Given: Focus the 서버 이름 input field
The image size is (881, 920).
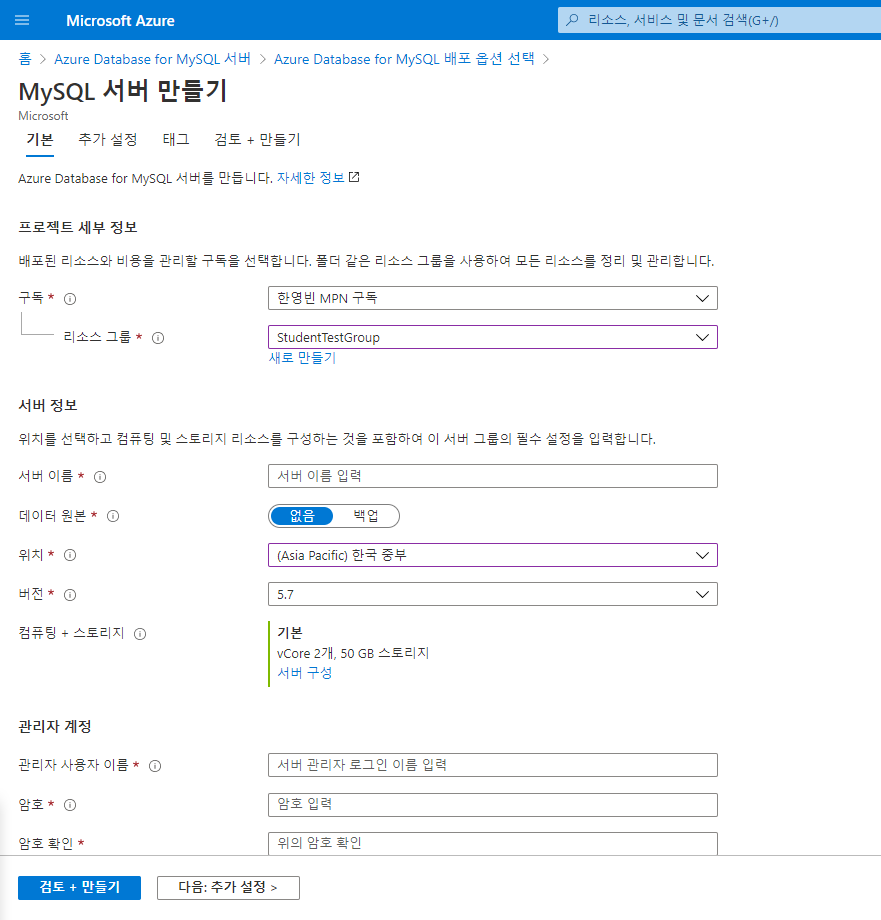Looking at the screenshot, I should click(x=492, y=476).
